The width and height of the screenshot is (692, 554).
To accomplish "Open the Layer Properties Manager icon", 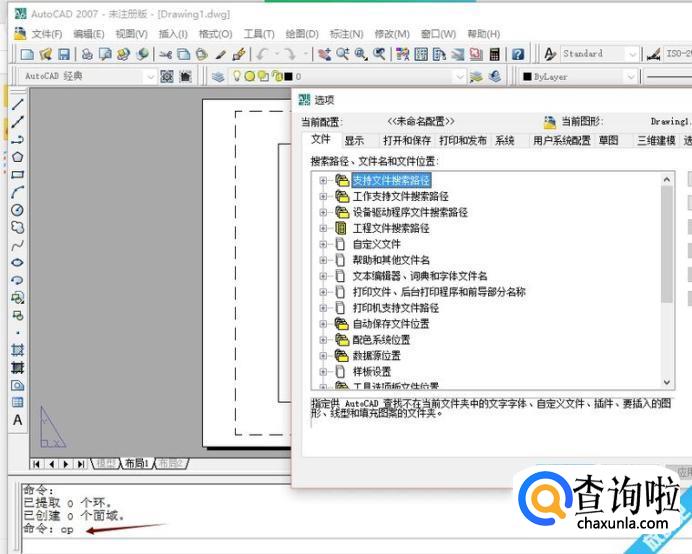I will (x=218, y=77).
